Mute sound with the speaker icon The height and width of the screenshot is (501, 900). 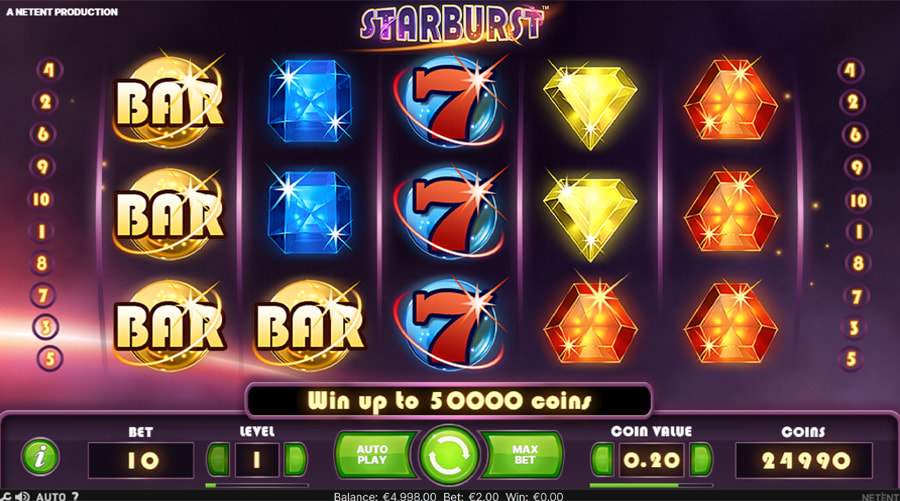coord(22,496)
